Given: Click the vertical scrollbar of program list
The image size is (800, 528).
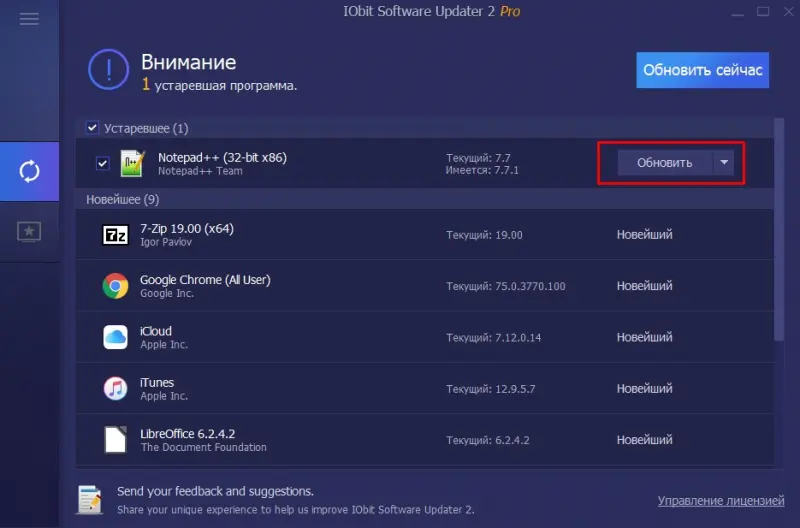Looking at the screenshot, I should (779, 230).
